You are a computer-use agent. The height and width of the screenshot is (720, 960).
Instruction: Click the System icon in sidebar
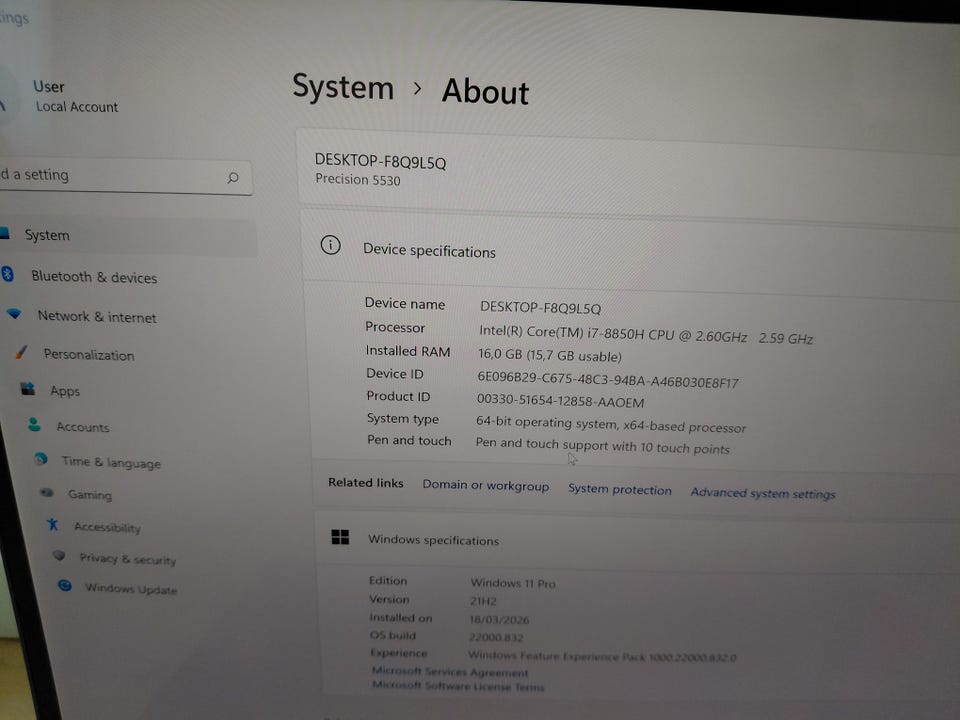click(x=4, y=233)
